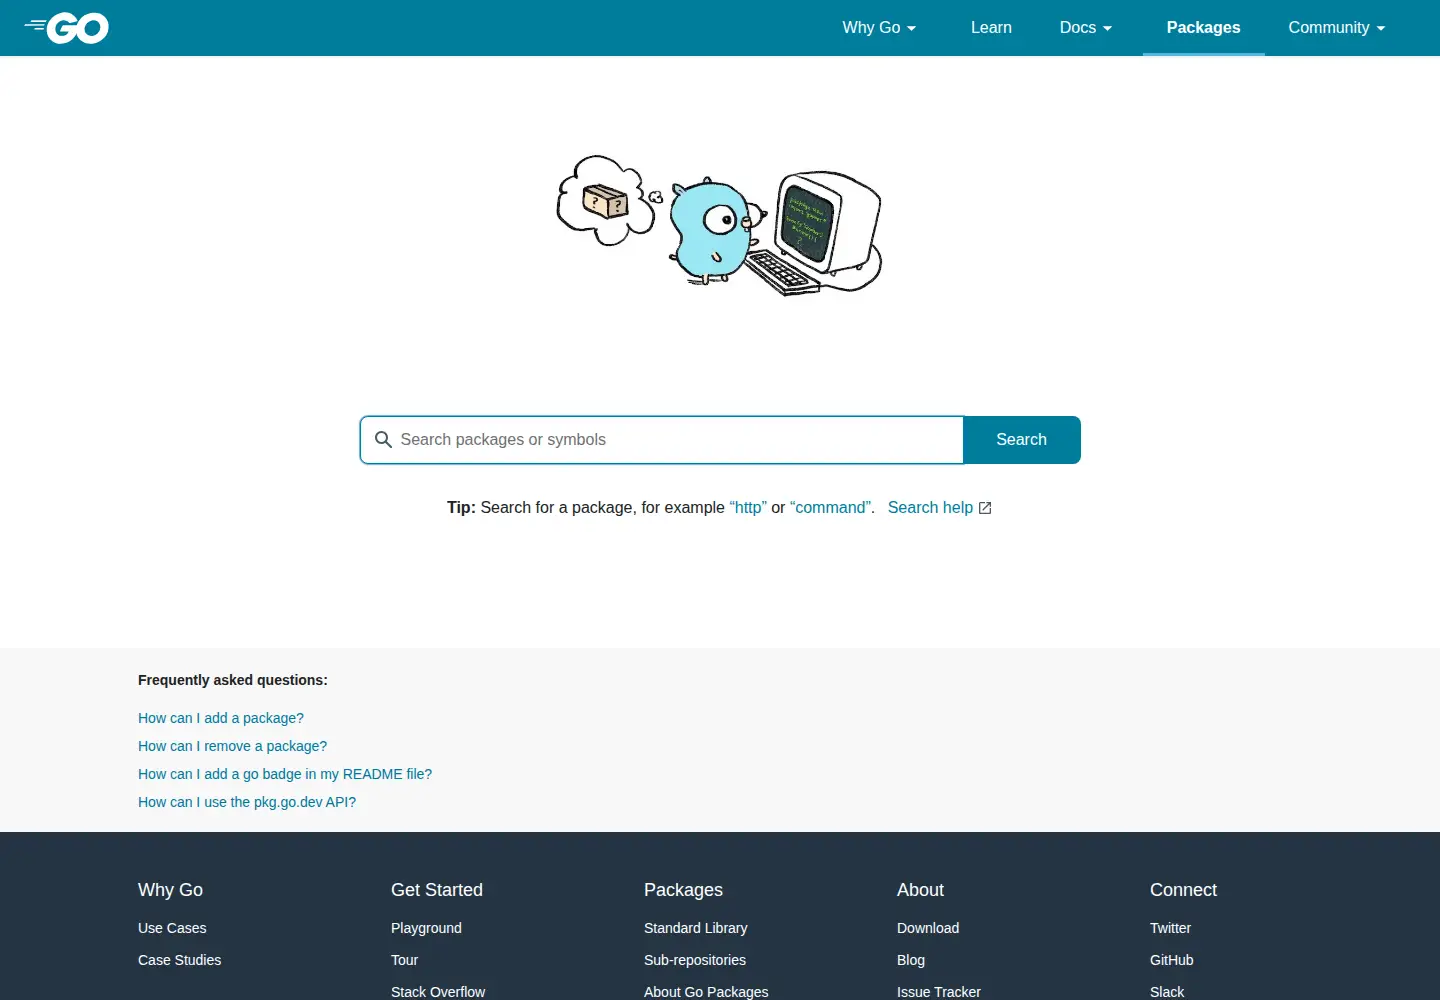Open About Go Packages footer link
Image resolution: width=1440 pixels, height=1000 pixels.
pyautogui.click(x=706, y=992)
